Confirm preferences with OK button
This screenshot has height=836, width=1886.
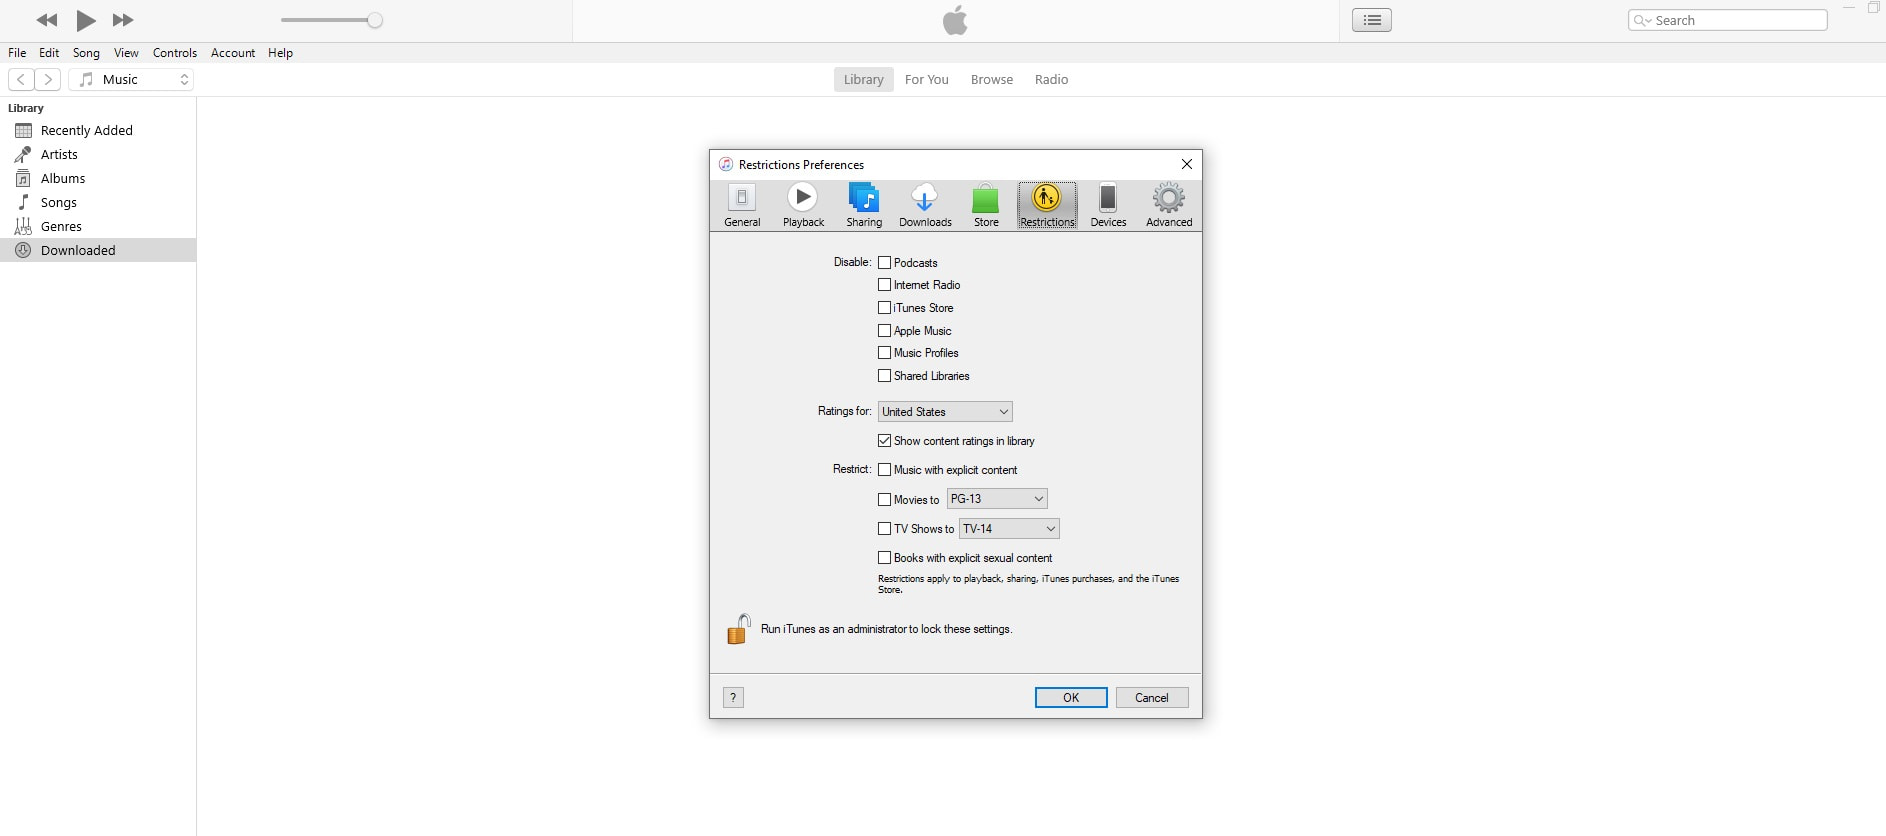coord(1071,698)
